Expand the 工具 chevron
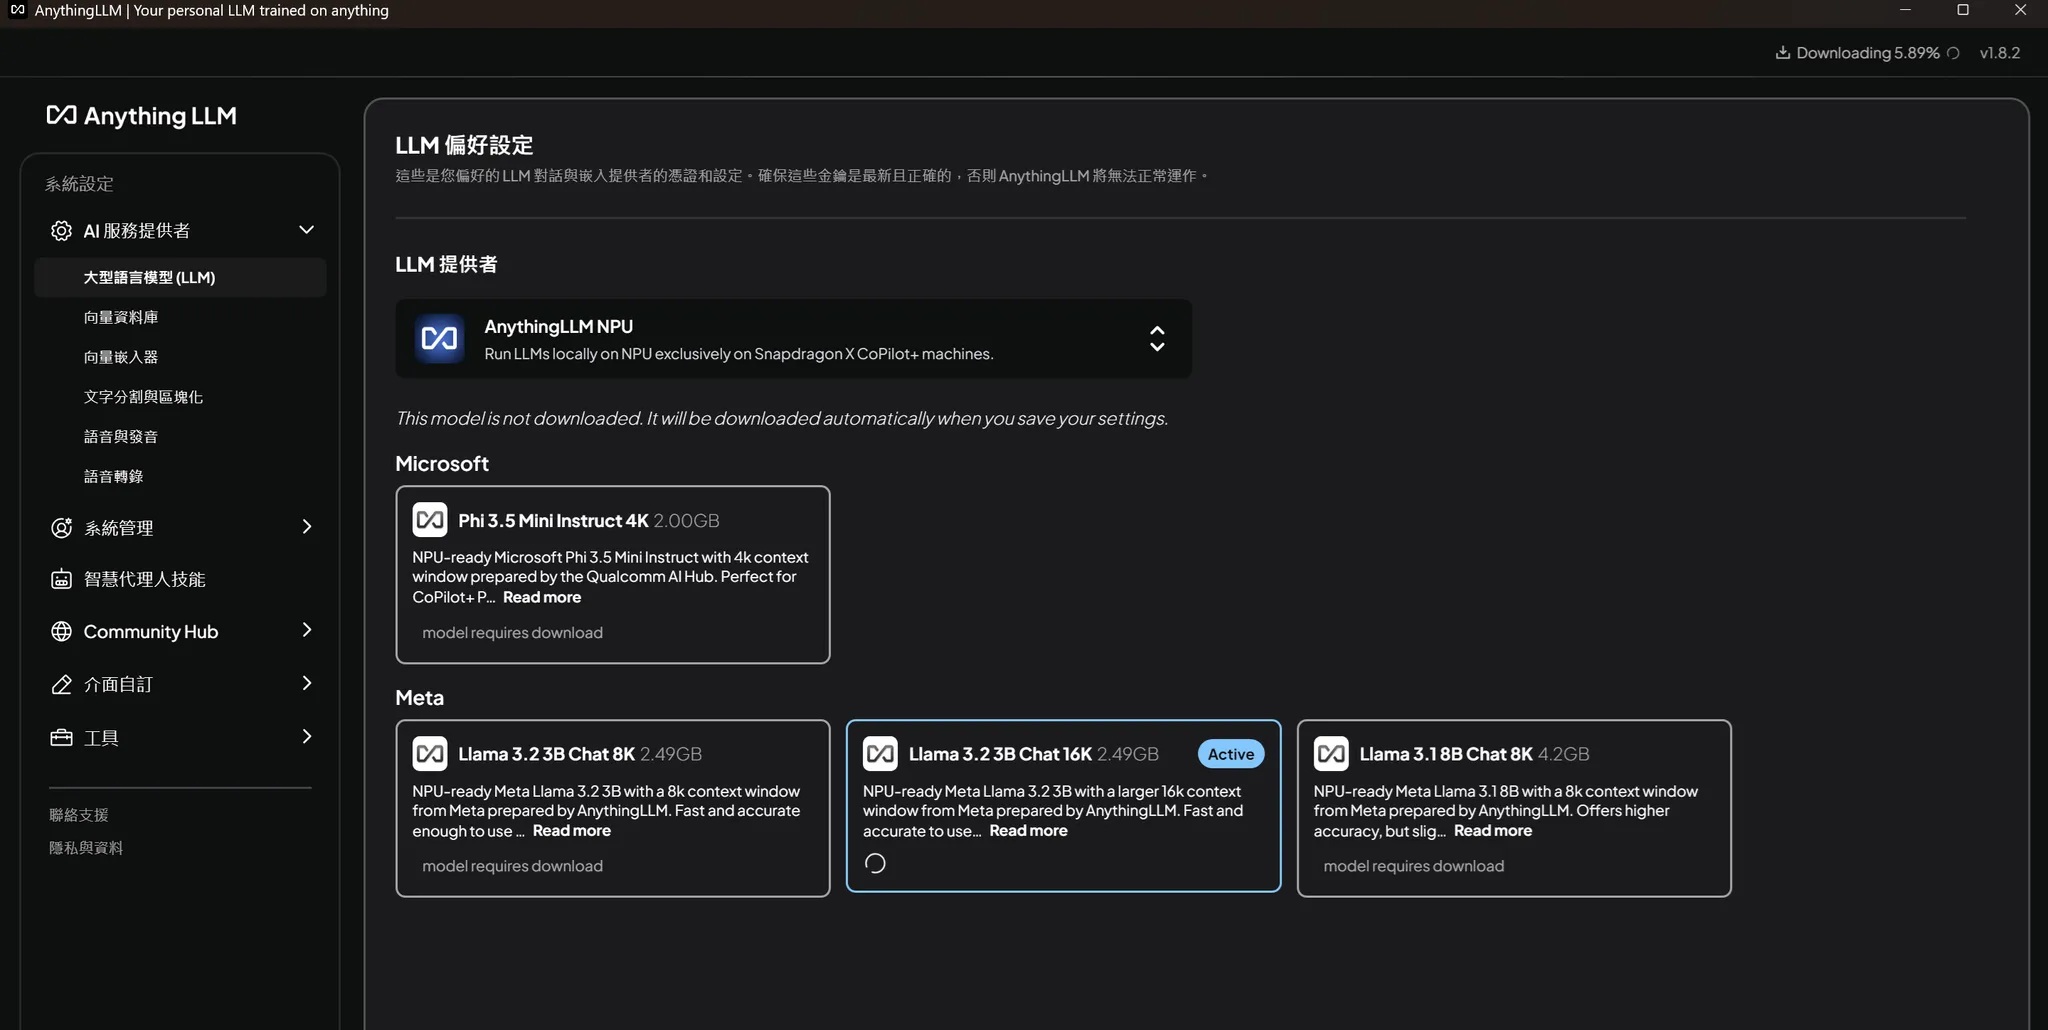The width and height of the screenshot is (2048, 1030). pyautogui.click(x=306, y=736)
